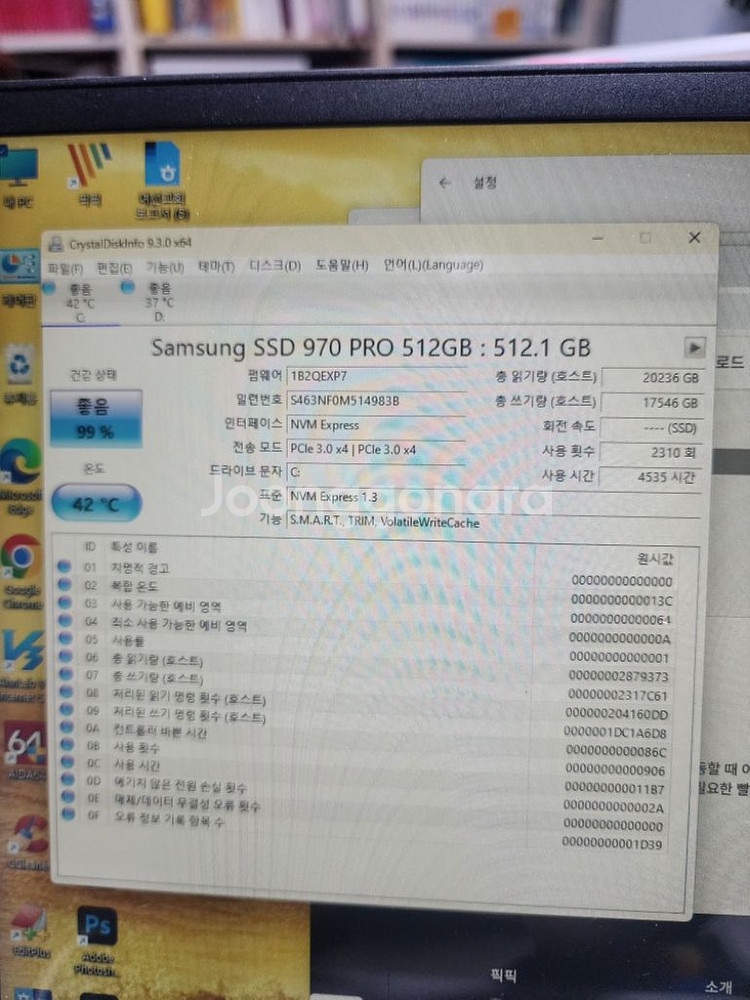750x1000 pixels.
Task: Click the status dot for 05 사용률
Action: pos(66,637)
